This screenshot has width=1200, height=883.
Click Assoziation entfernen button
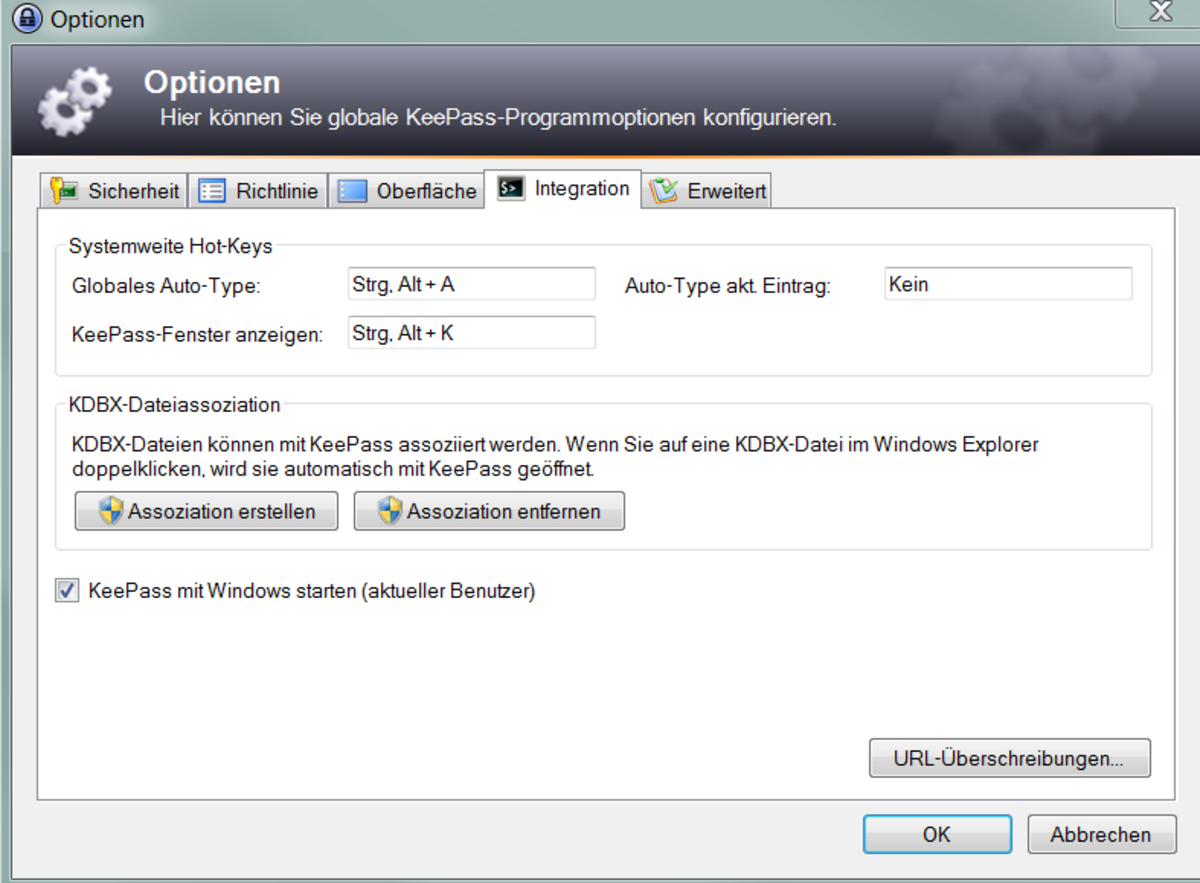489,511
